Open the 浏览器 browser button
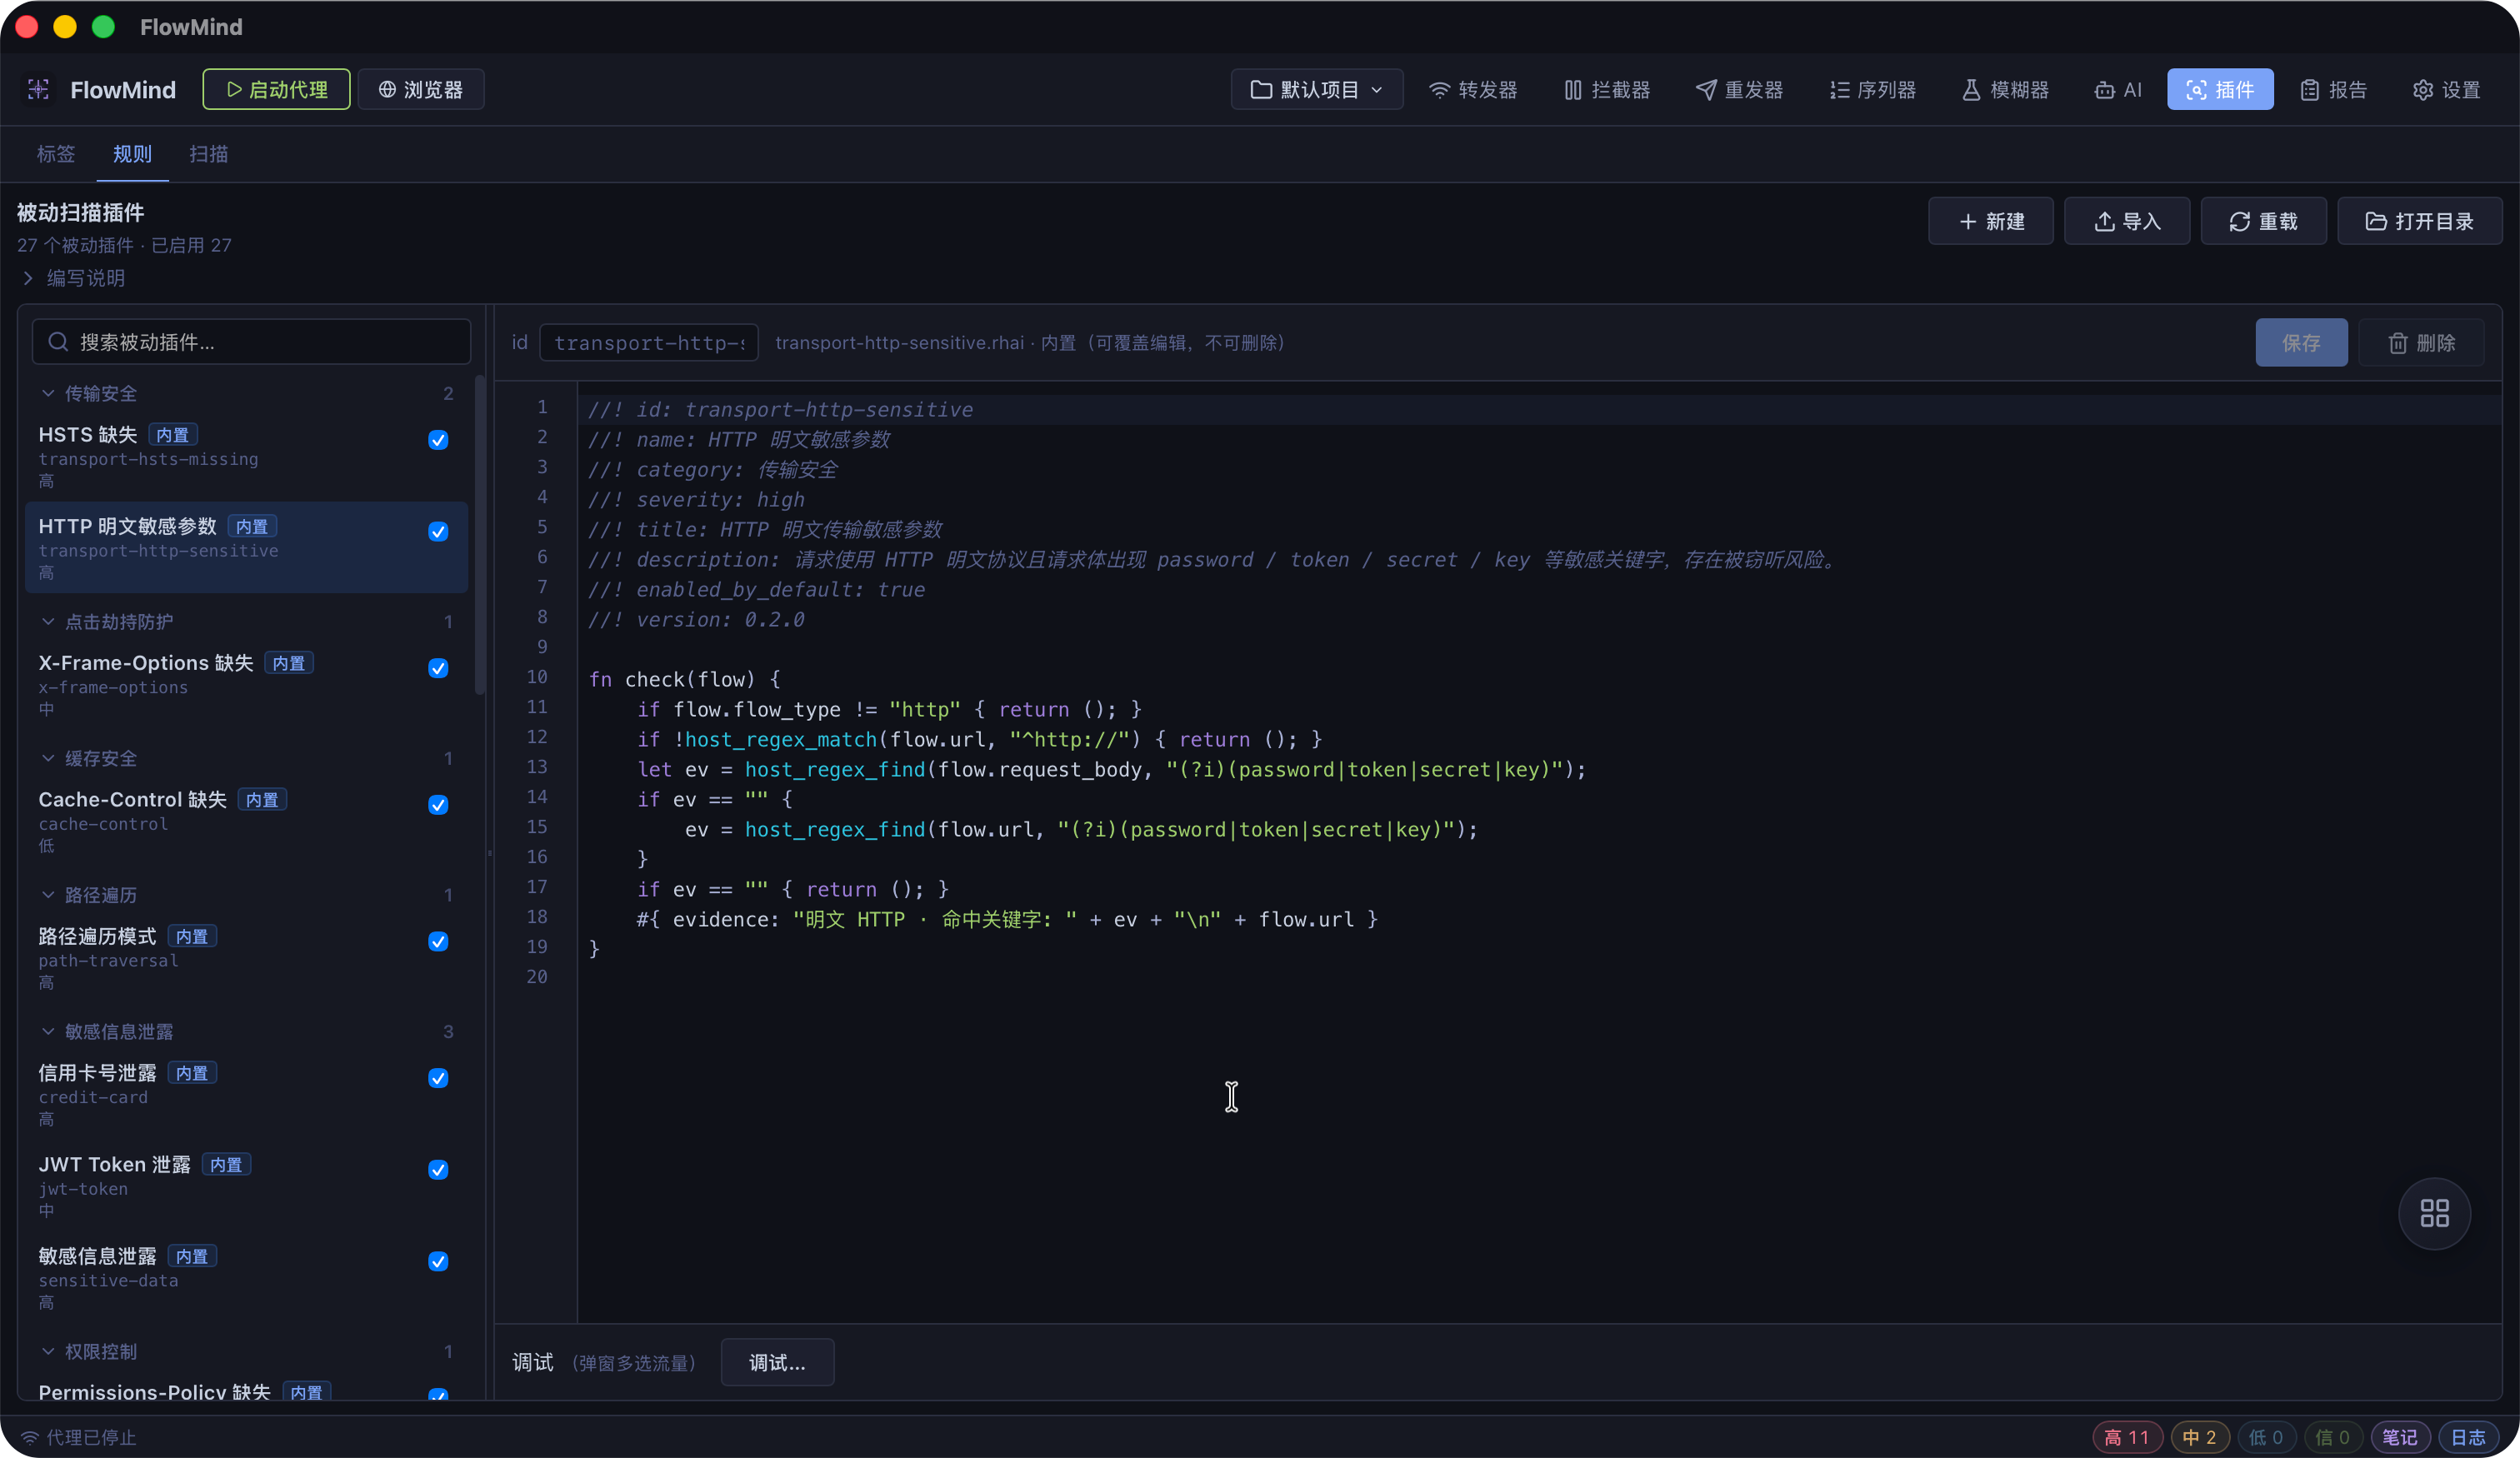Viewport: 2520px width, 1458px height. pyautogui.click(x=420, y=90)
